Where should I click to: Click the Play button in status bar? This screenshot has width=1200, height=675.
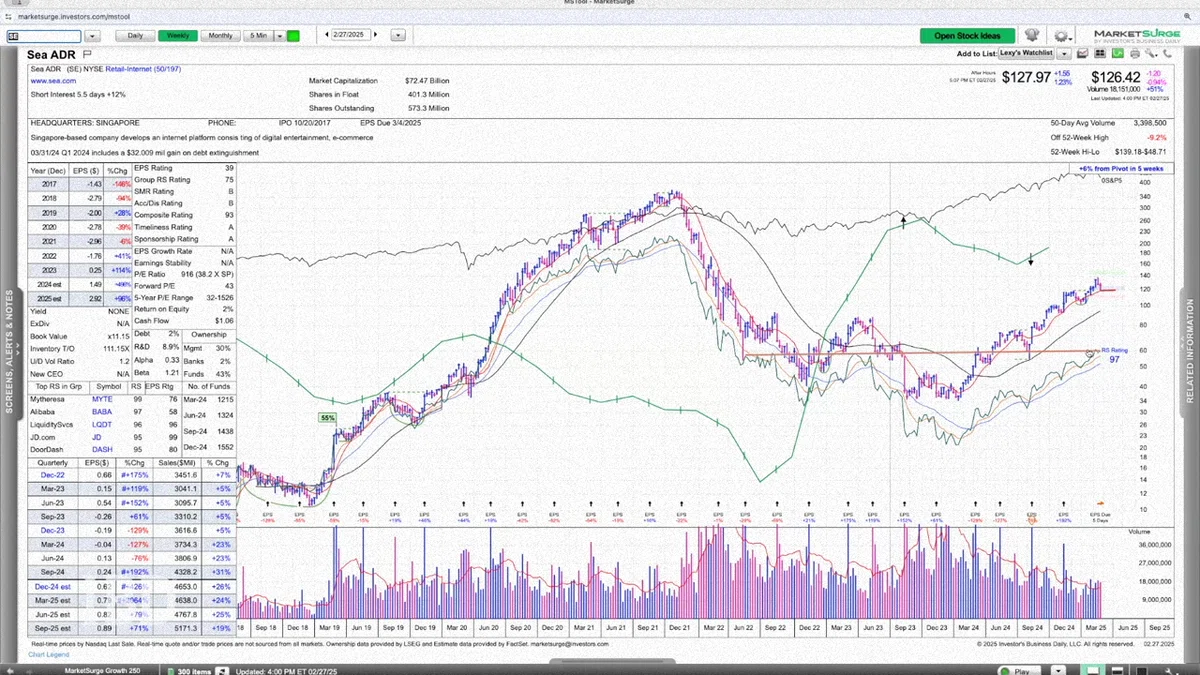click(1019, 670)
